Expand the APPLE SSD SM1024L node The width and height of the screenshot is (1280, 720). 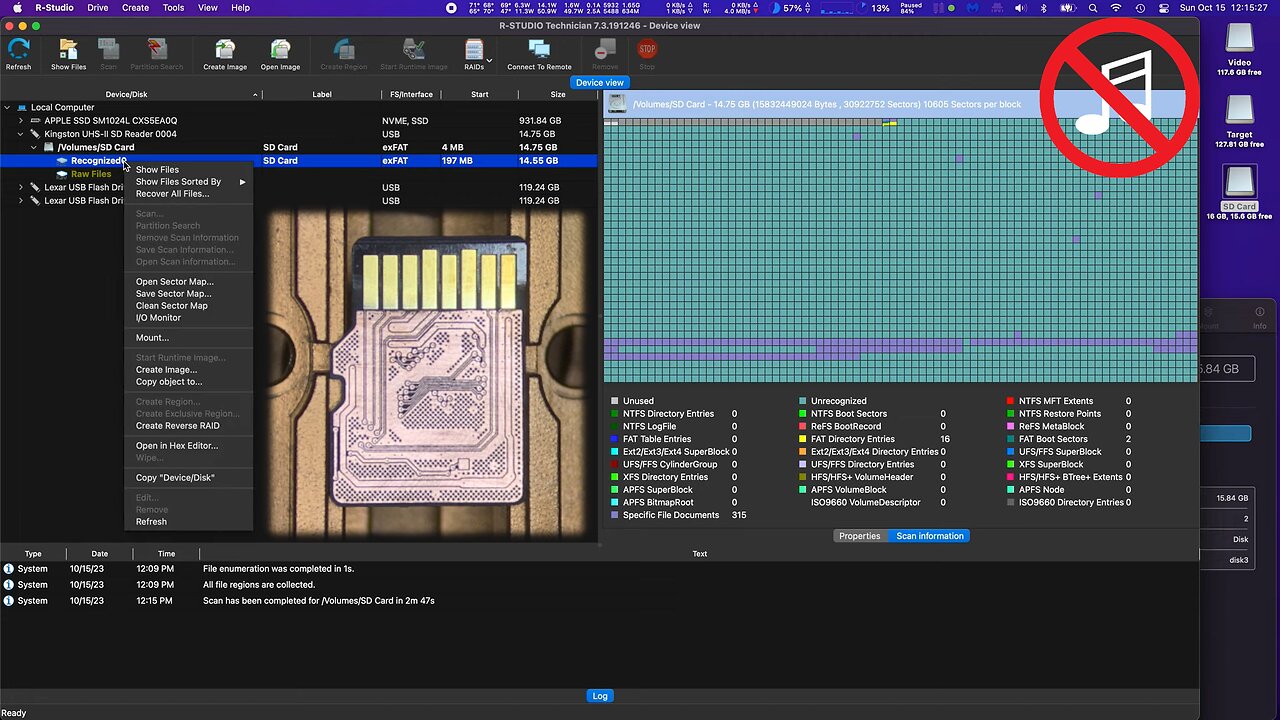tap(20, 121)
